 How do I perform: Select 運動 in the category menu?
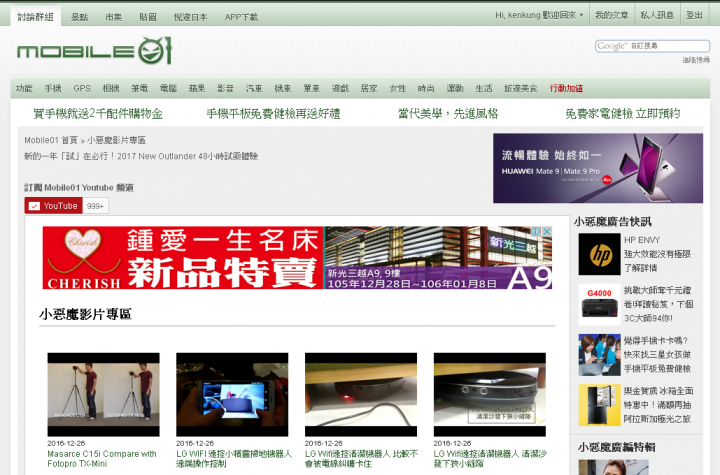click(x=455, y=88)
